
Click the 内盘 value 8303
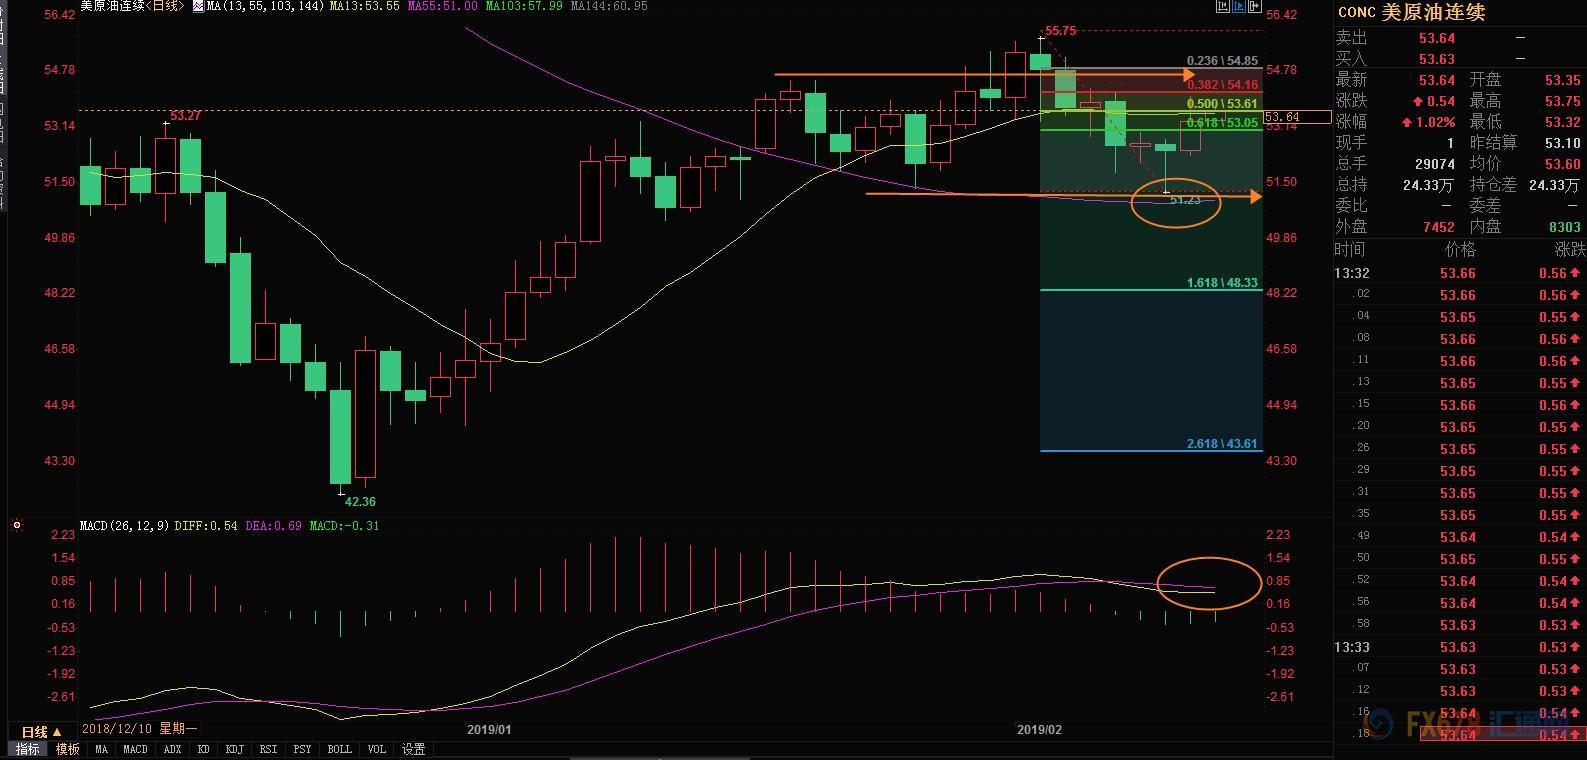click(1565, 227)
